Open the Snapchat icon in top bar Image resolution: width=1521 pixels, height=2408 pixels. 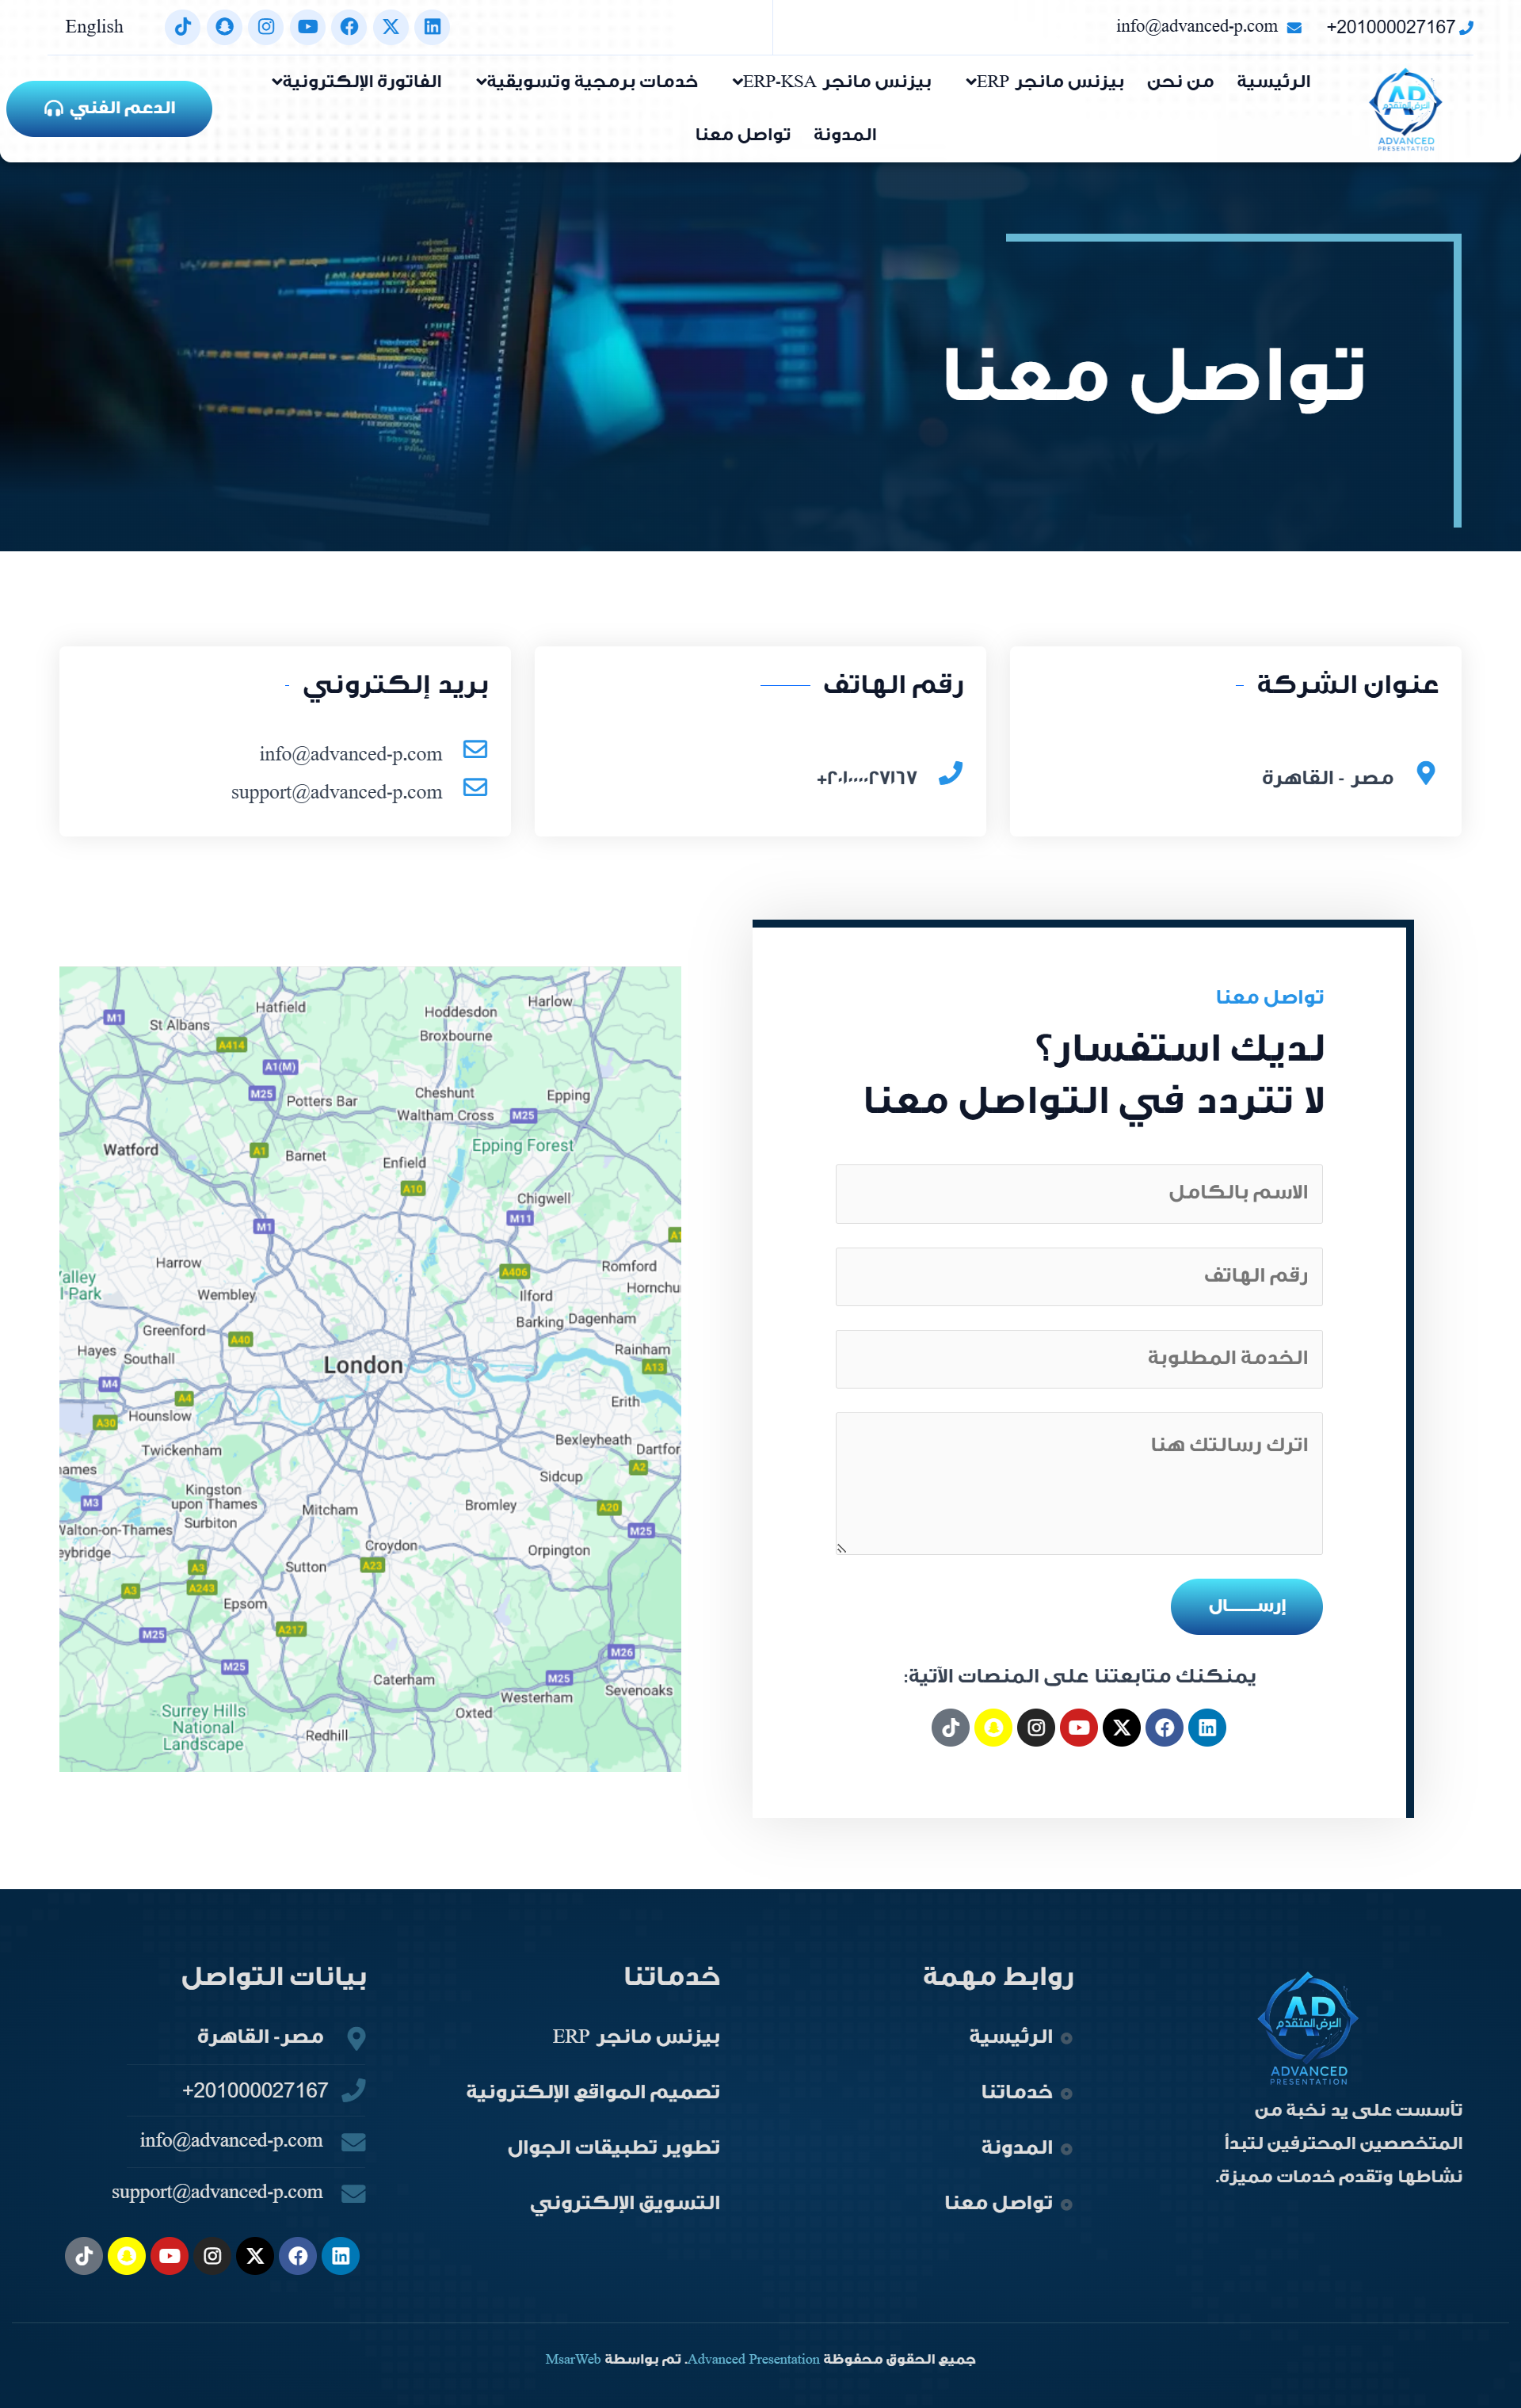225,27
